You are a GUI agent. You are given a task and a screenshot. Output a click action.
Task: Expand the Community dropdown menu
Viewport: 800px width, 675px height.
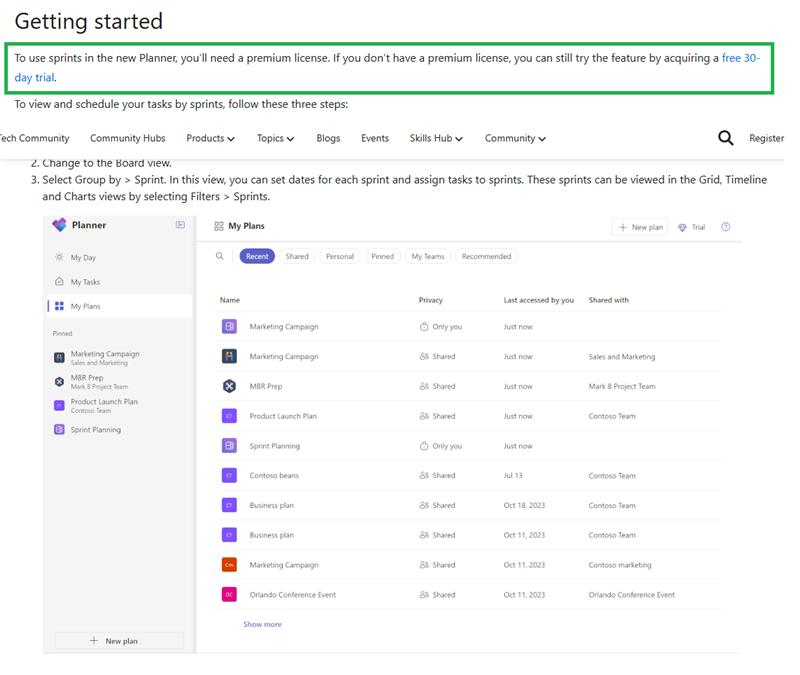[515, 138]
